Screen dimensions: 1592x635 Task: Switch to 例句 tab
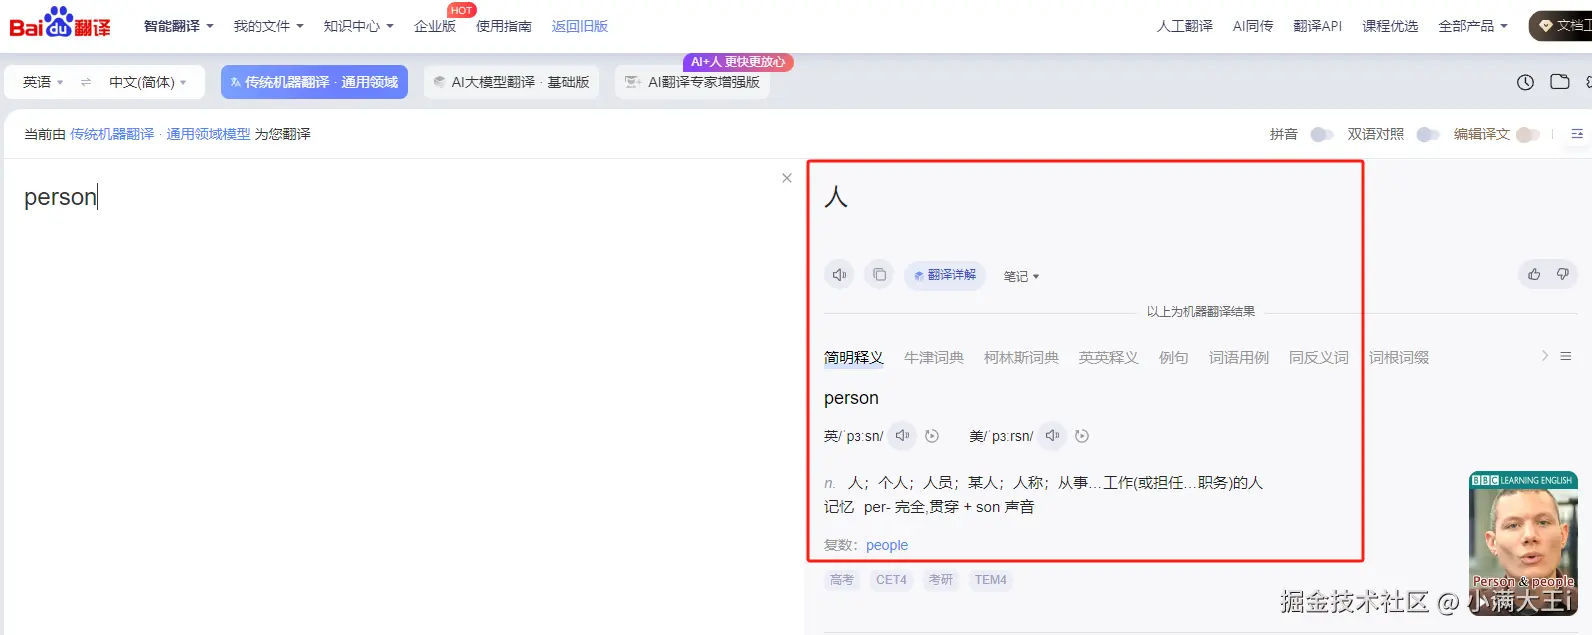click(x=1174, y=357)
